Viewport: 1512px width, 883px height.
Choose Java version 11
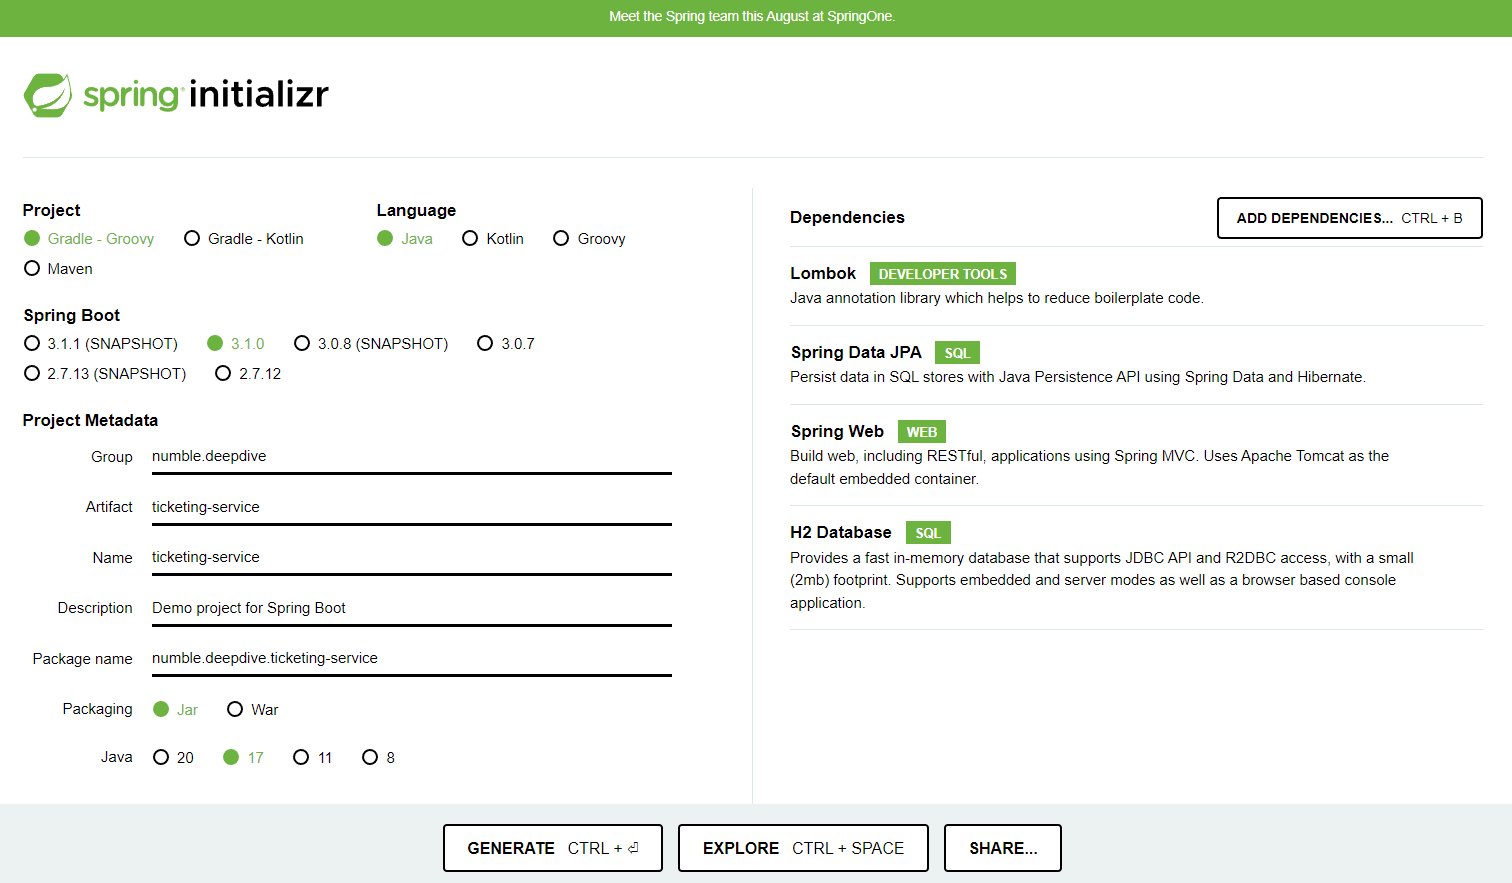pos(313,757)
